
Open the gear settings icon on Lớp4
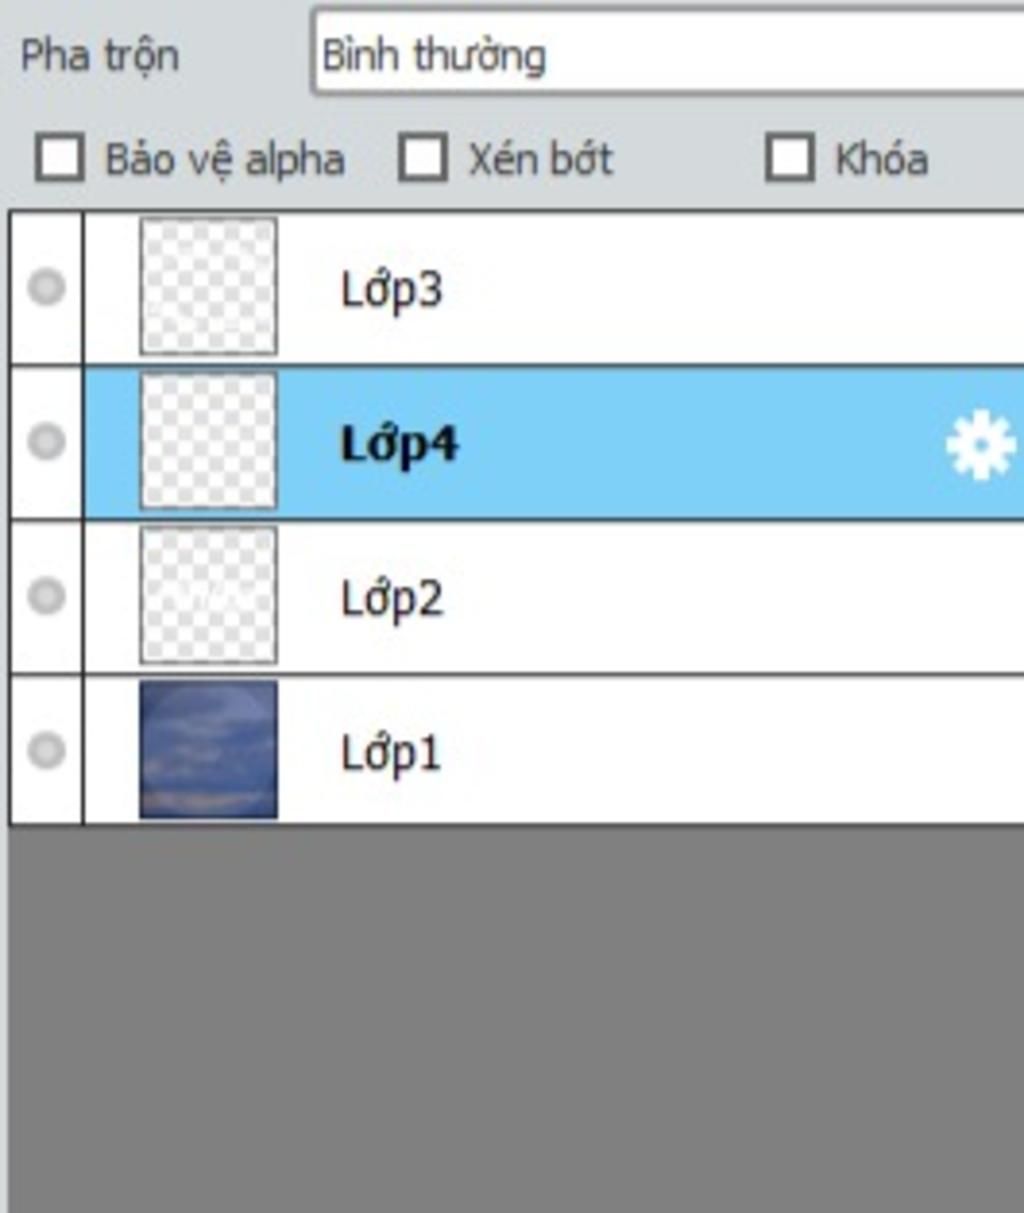(980, 444)
